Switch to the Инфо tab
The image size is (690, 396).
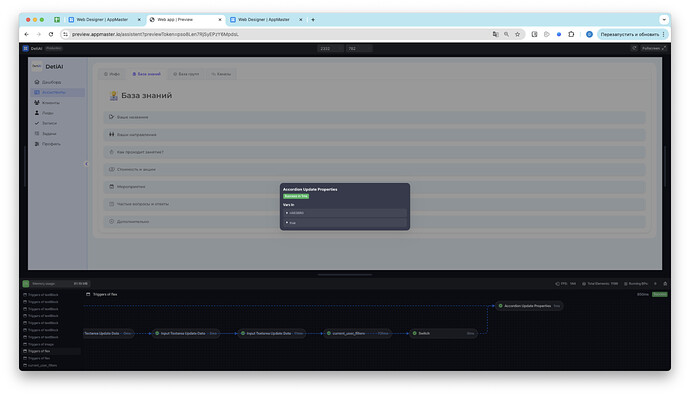tap(112, 74)
